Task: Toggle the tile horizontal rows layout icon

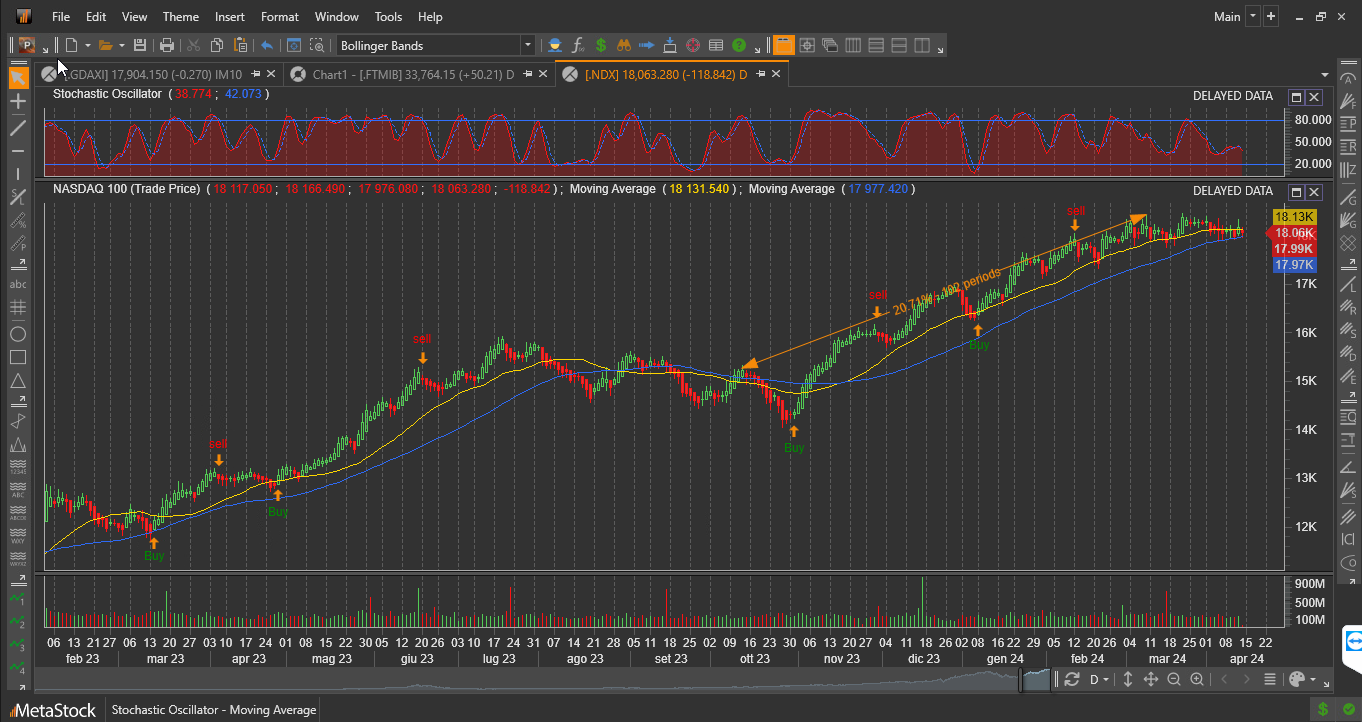Action: [876, 45]
